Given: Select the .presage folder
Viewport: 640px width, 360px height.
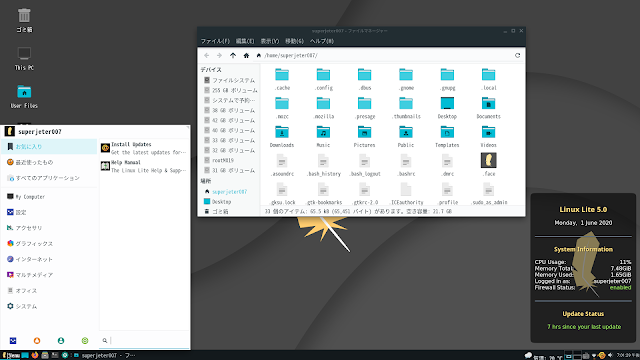Looking at the screenshot, I should 364,108.
